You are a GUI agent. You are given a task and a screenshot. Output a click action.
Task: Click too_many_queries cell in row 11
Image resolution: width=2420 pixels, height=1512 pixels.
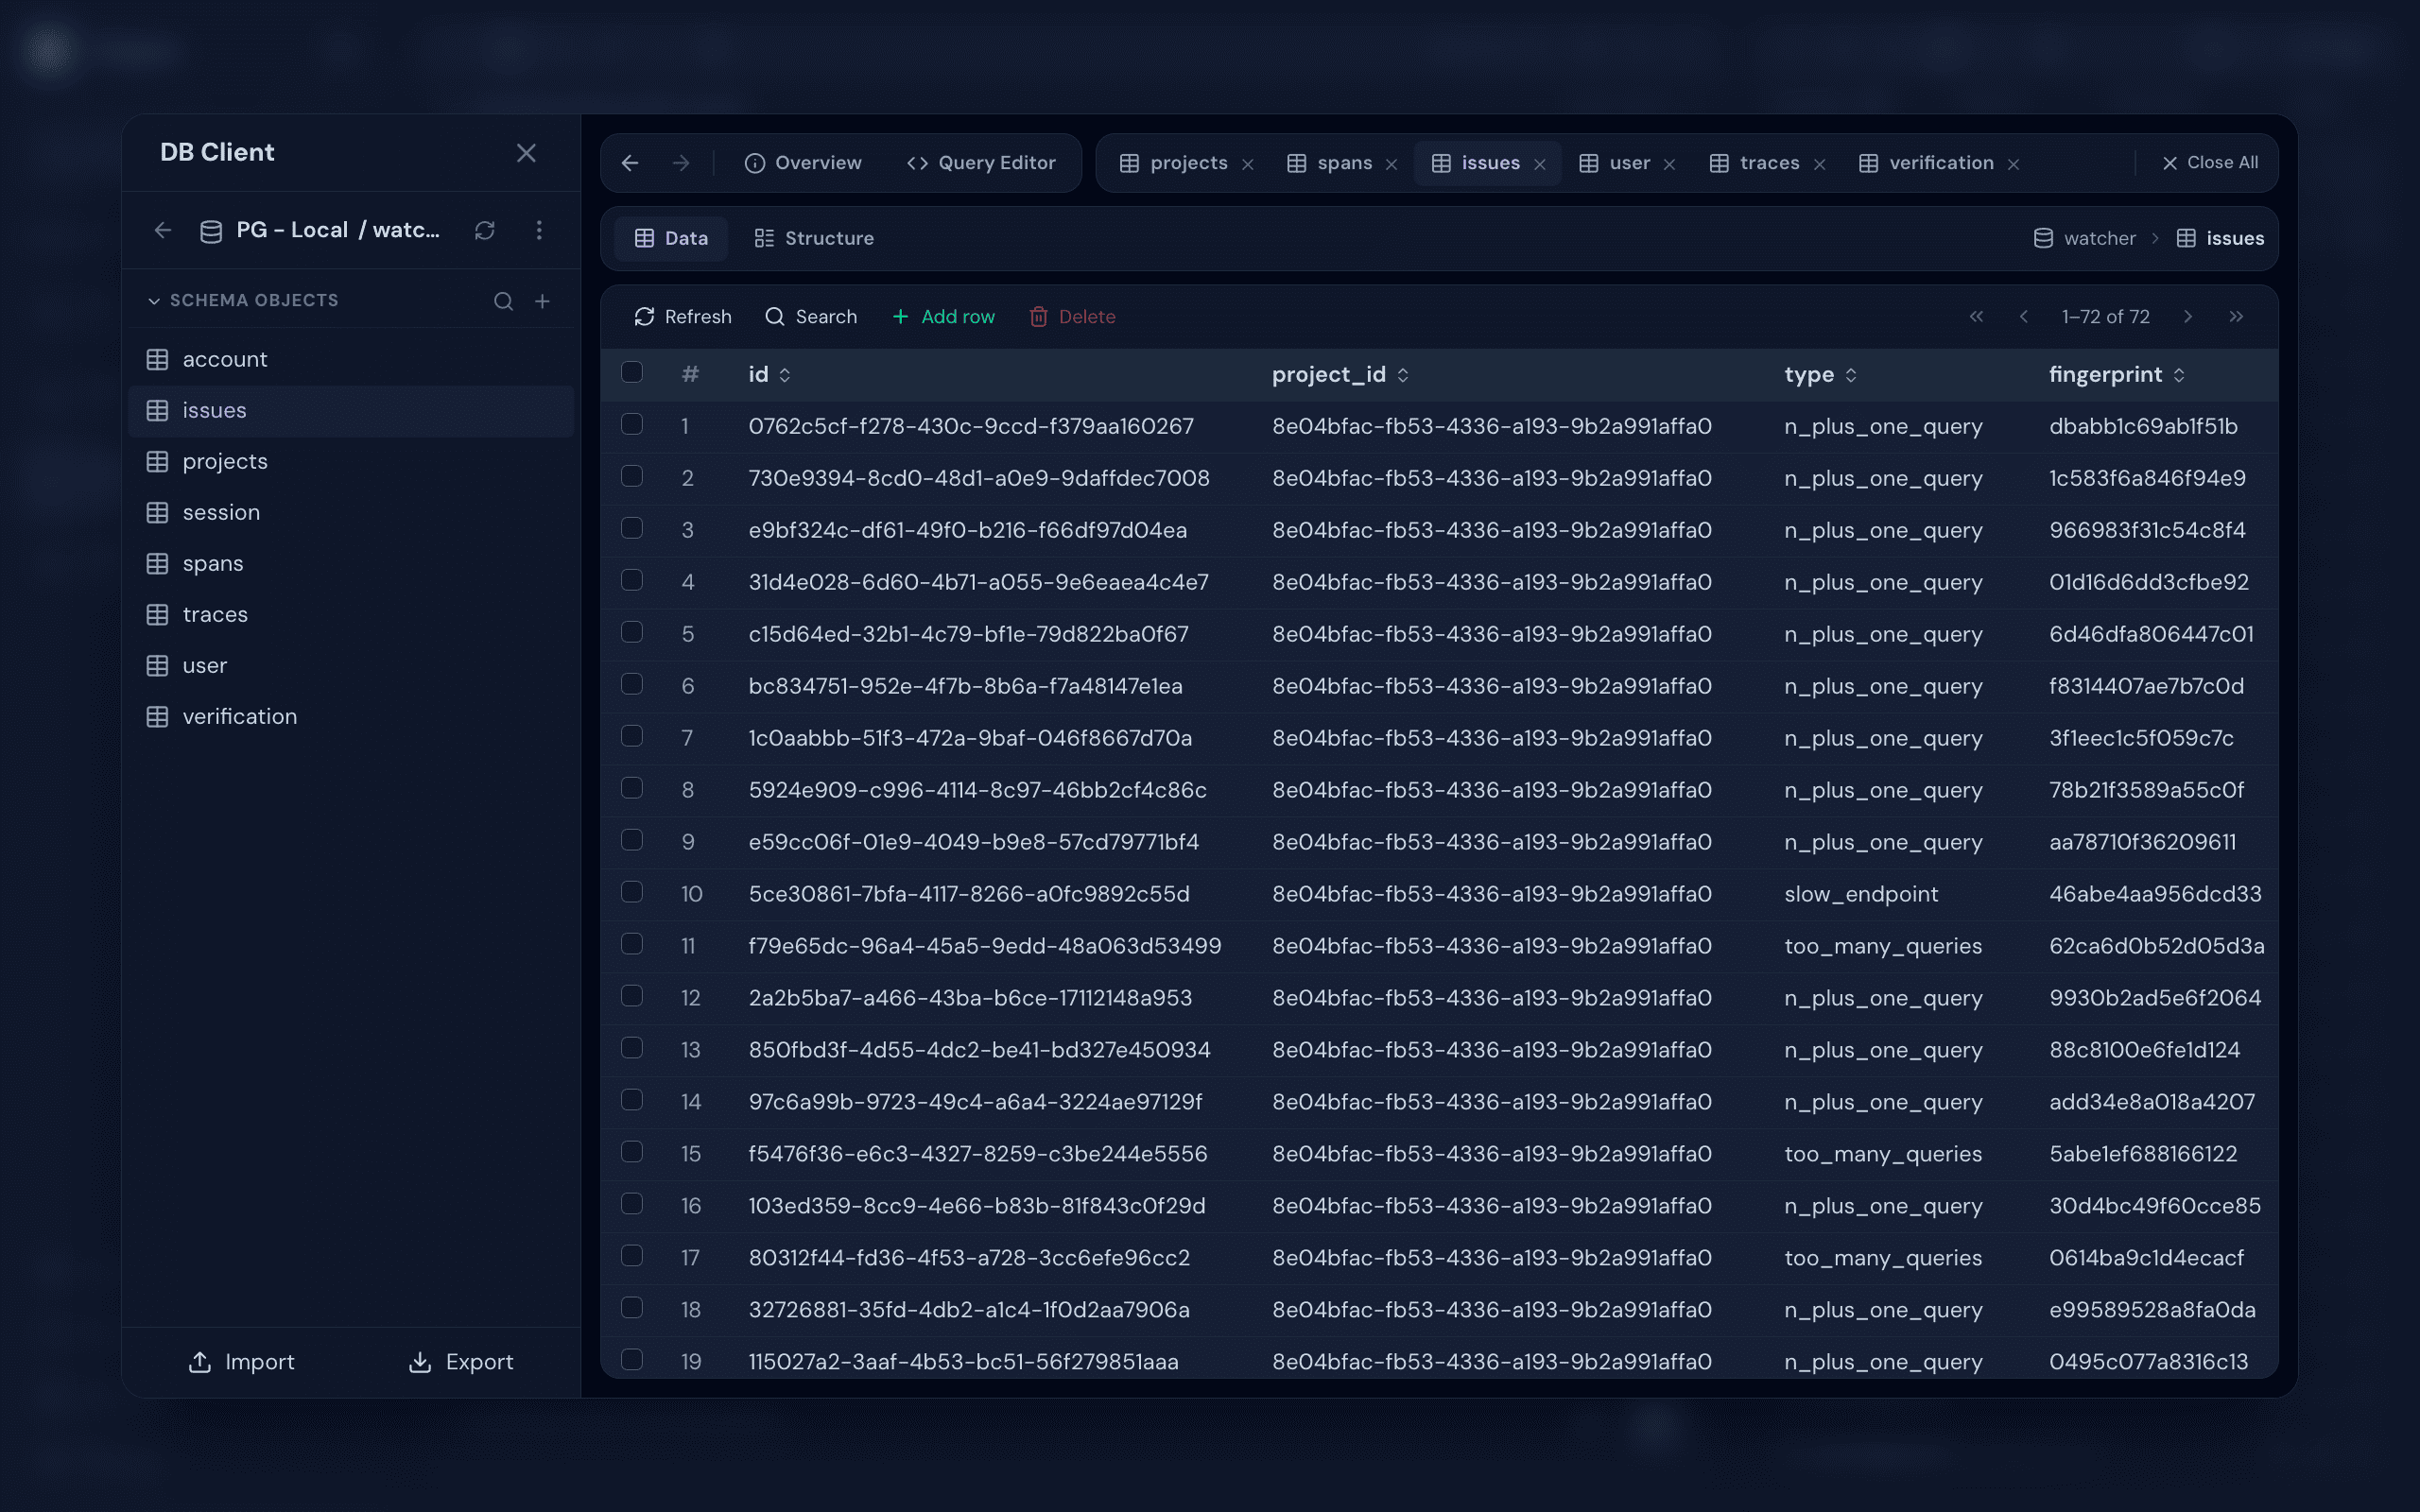1883,946
